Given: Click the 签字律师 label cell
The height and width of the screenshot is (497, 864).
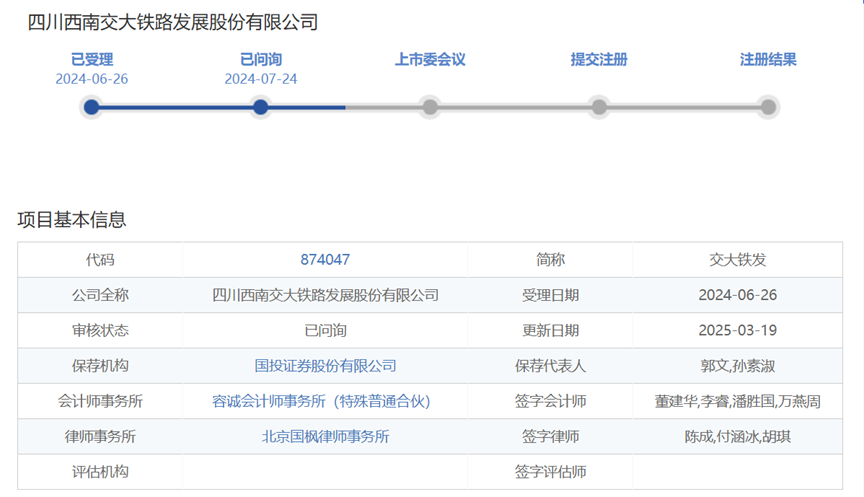Looking at the screenshot, I should [x=550, y=436].
